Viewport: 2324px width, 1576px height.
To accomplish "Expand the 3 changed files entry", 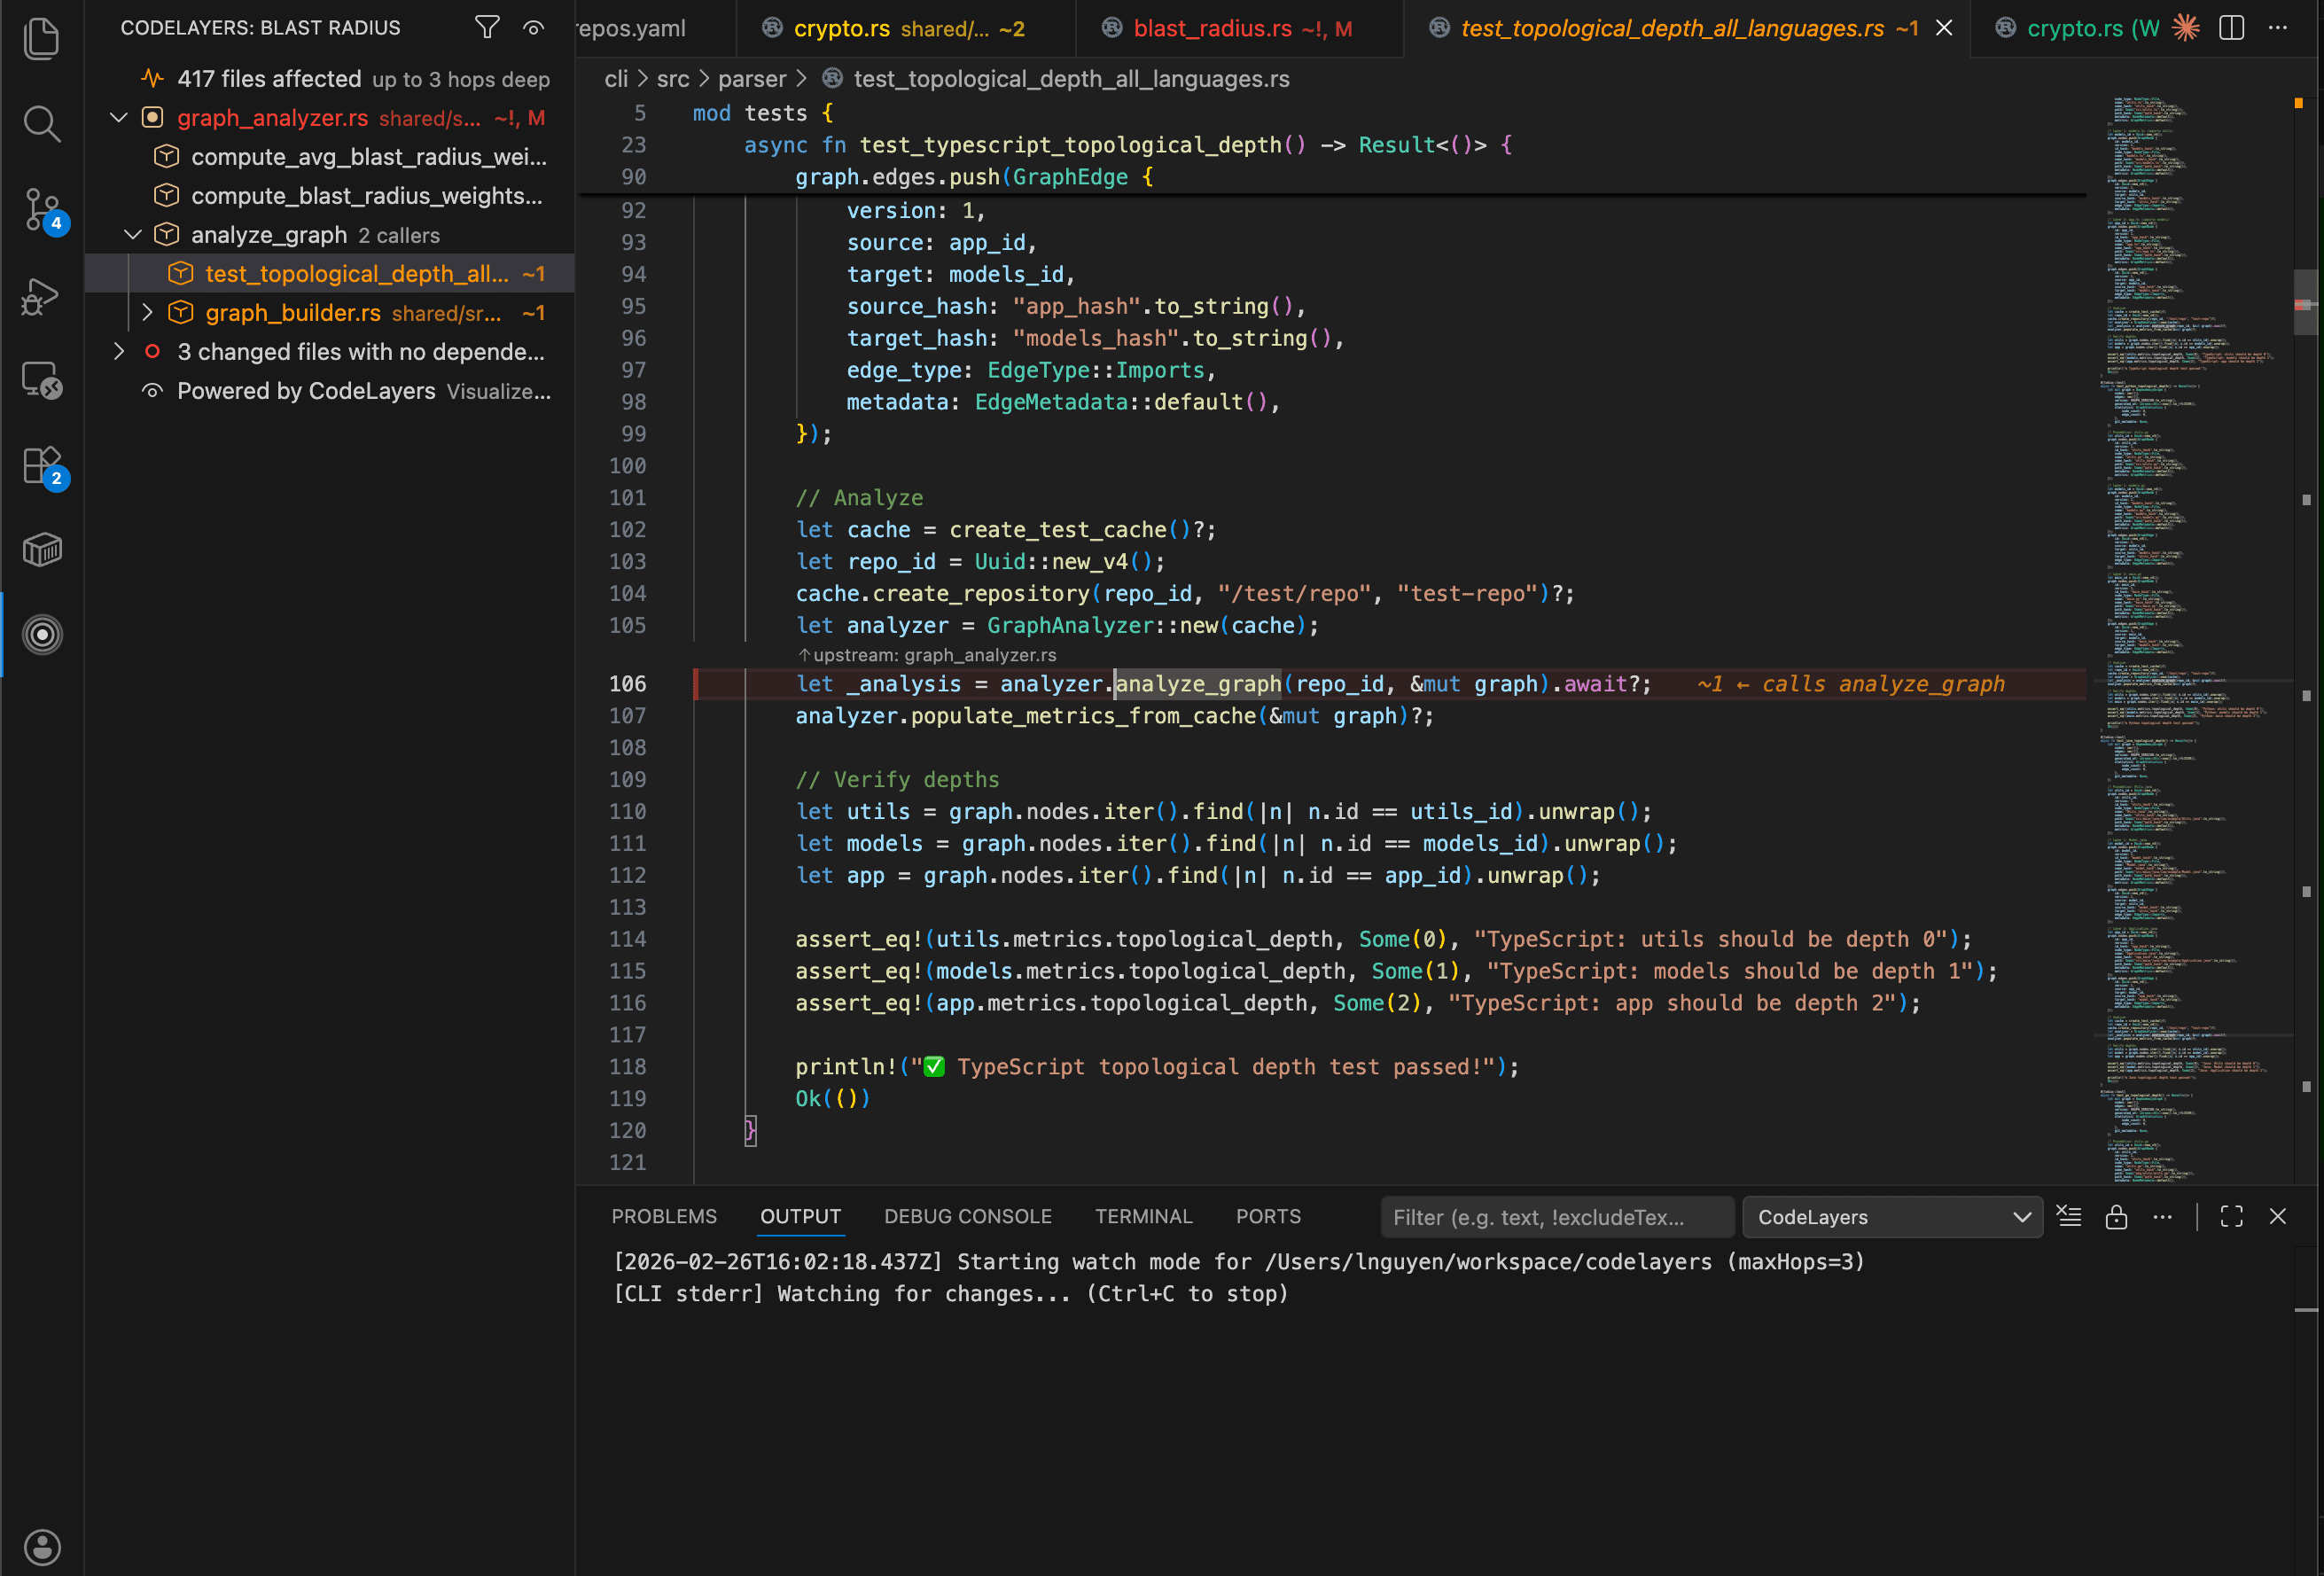I will (118, 351).
